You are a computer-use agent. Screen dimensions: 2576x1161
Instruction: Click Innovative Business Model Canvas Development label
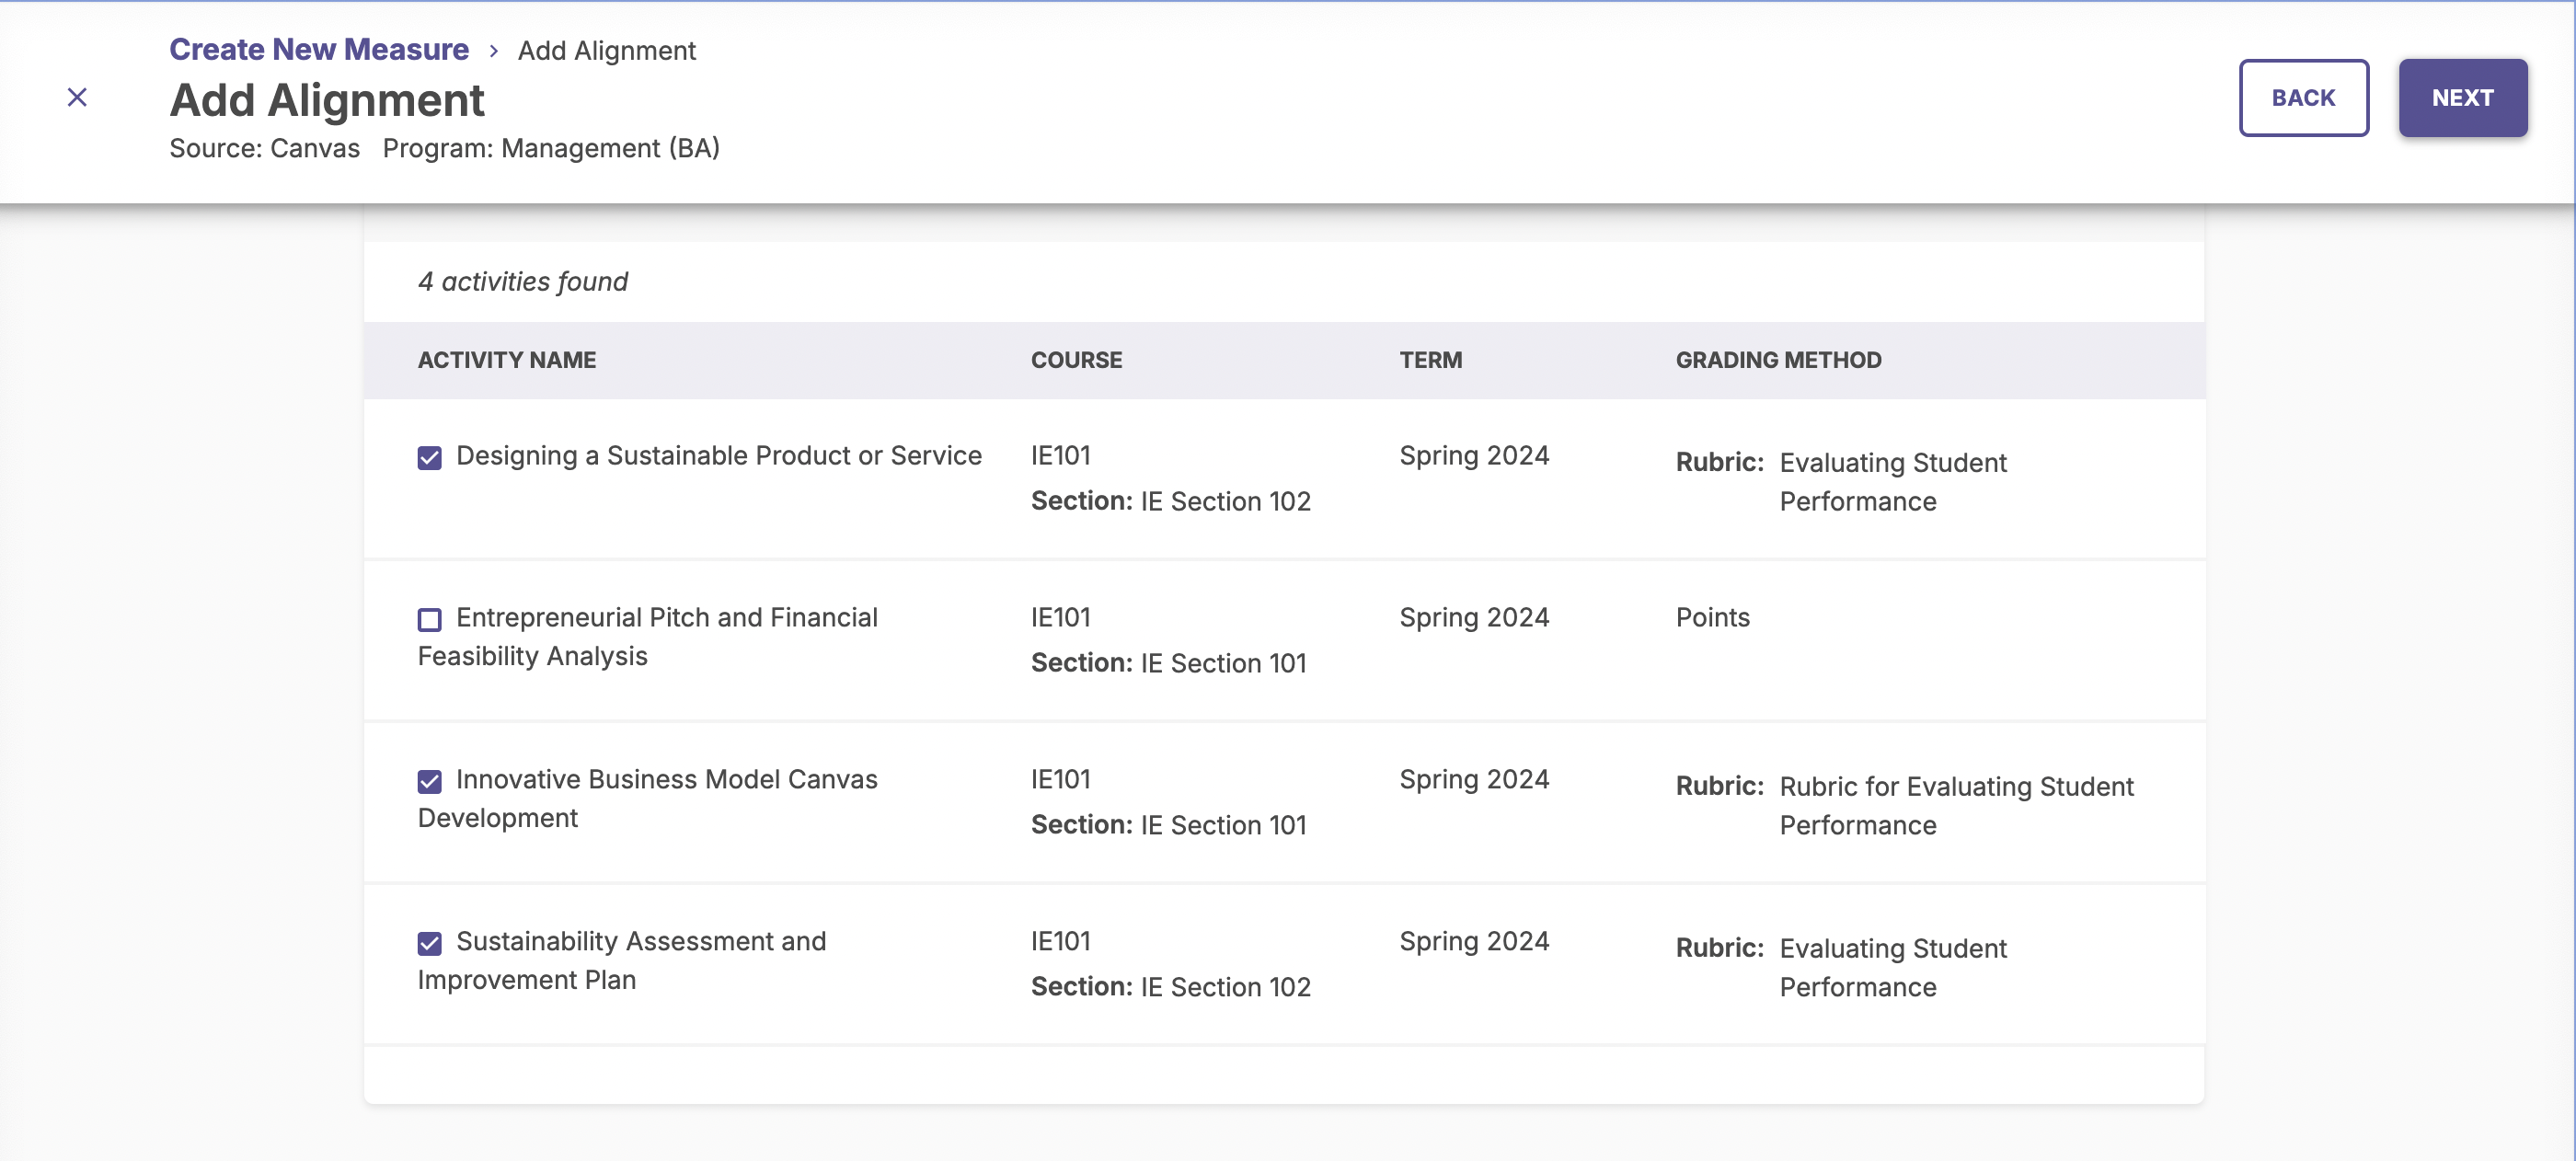click(647, 799)
